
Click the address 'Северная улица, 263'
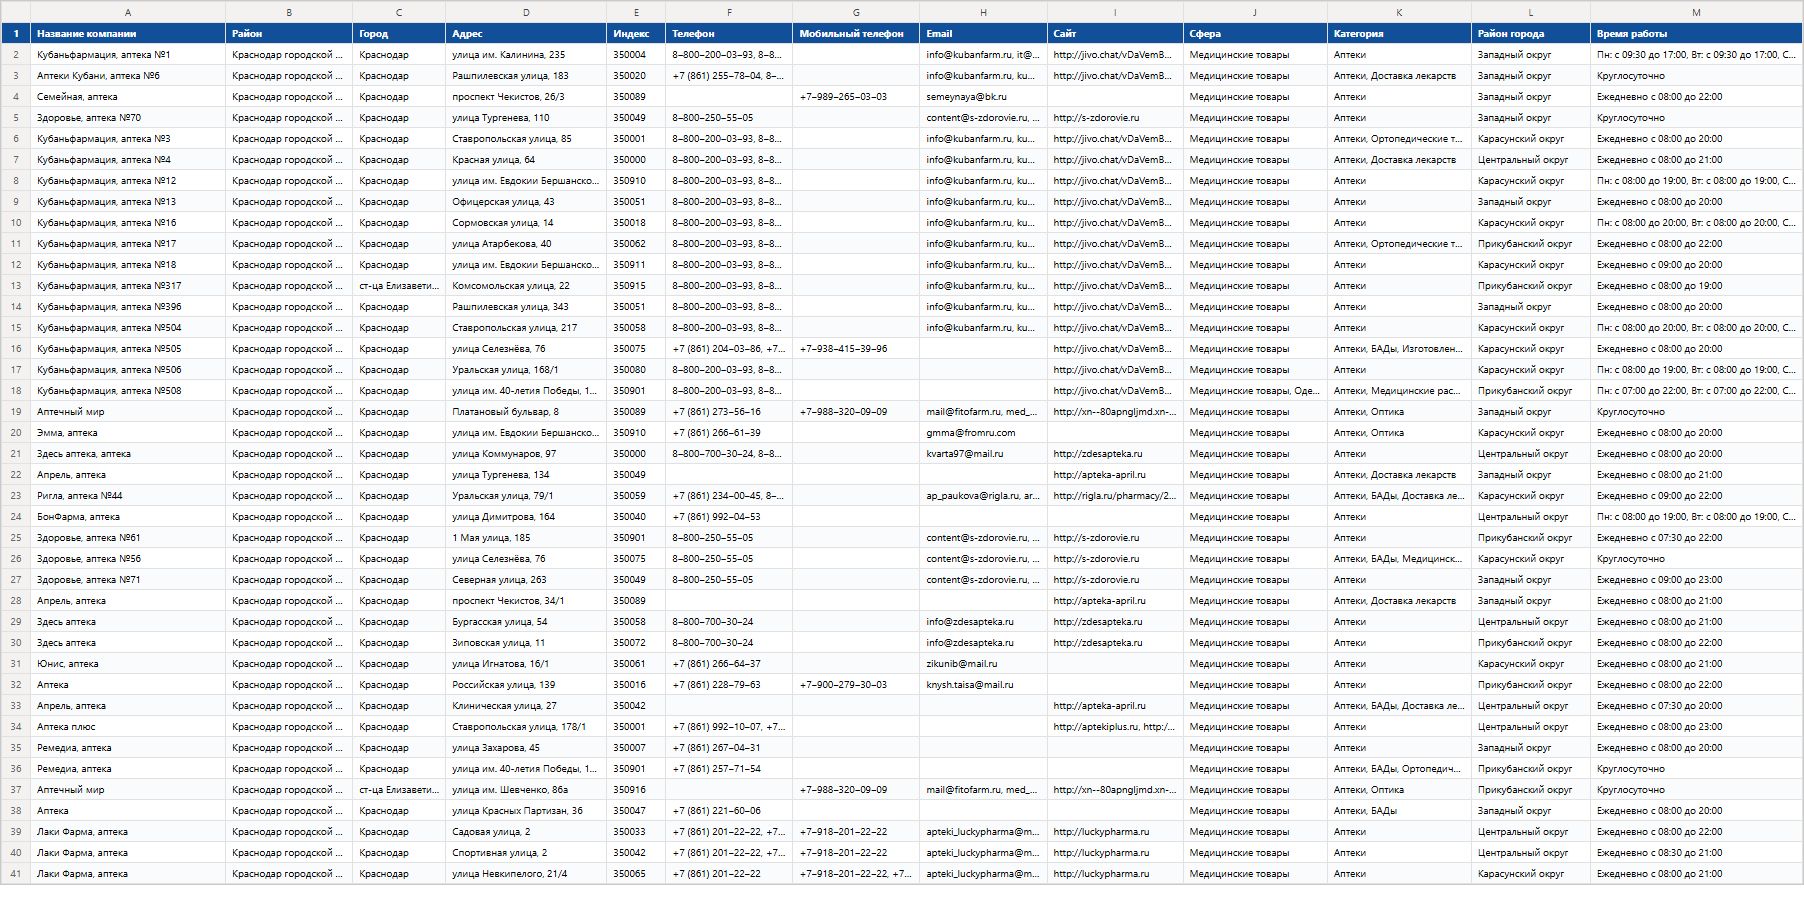pos(526,580)
